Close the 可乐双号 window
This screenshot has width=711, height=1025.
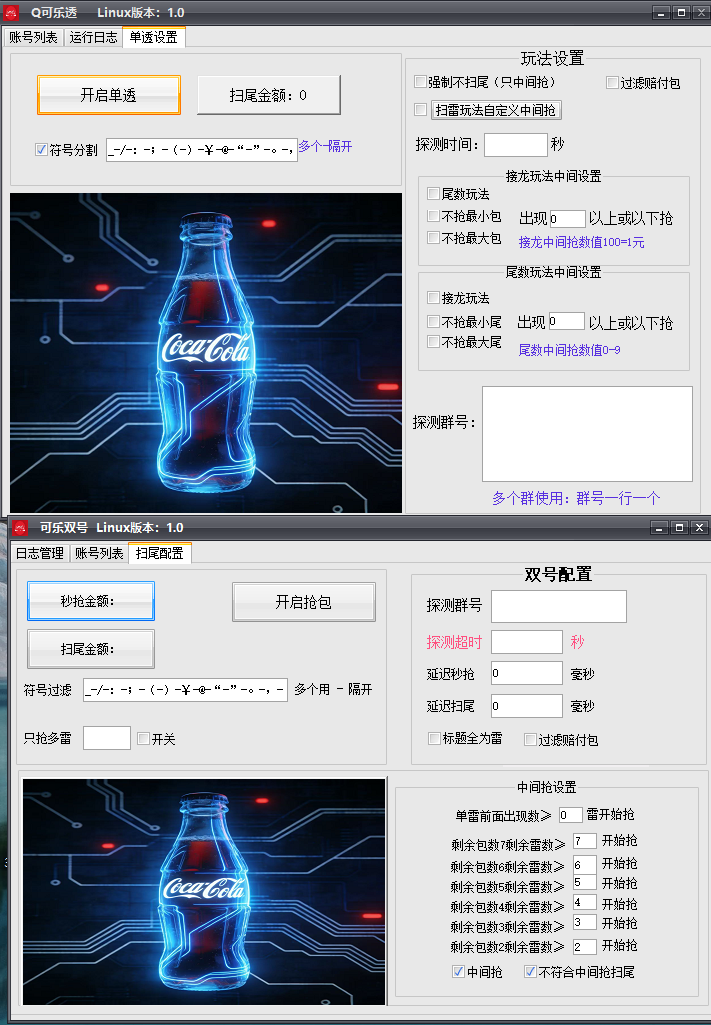click(699, 528)
